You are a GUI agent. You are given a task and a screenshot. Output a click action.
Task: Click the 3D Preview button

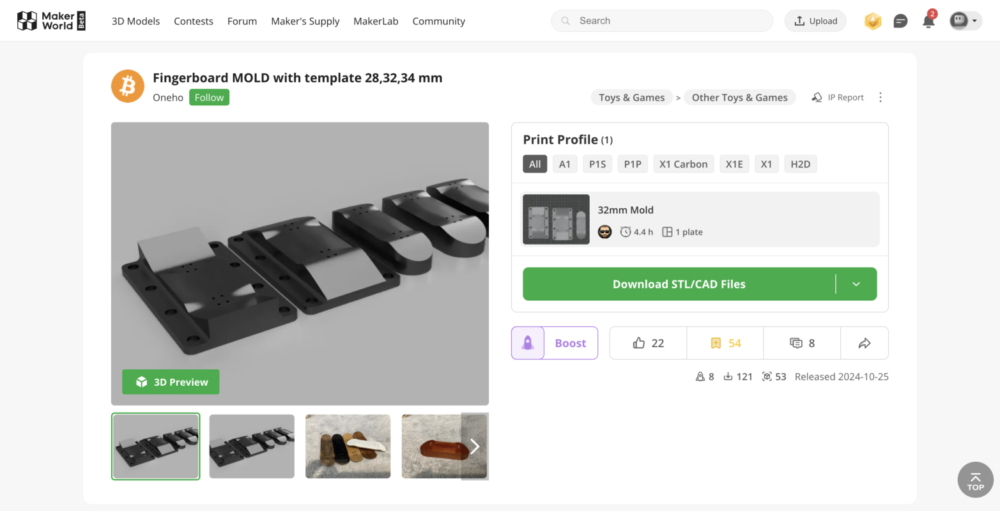pyautogui.click(x=171, y=382)
